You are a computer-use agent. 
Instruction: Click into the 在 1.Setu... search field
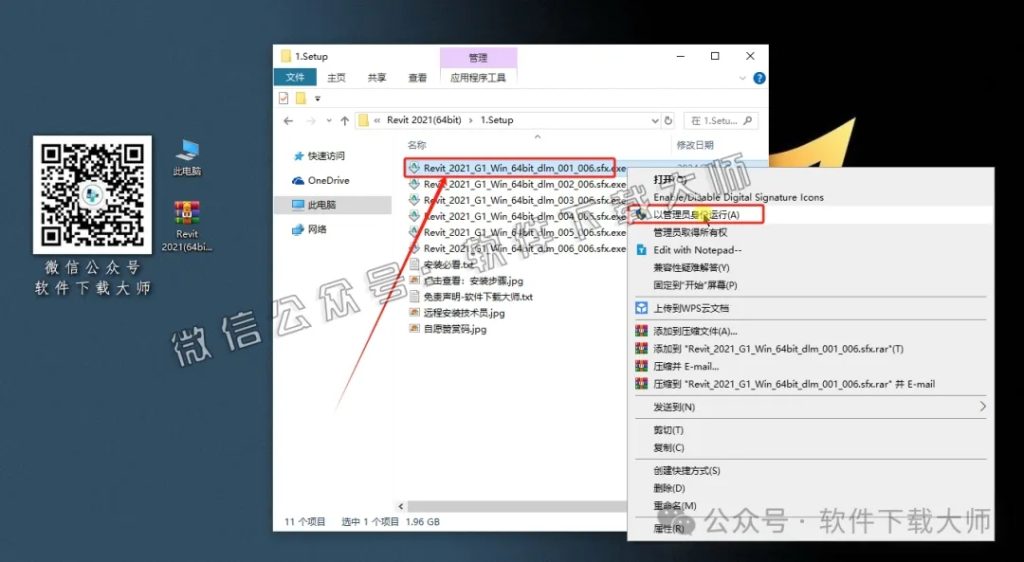coord(720,121)
